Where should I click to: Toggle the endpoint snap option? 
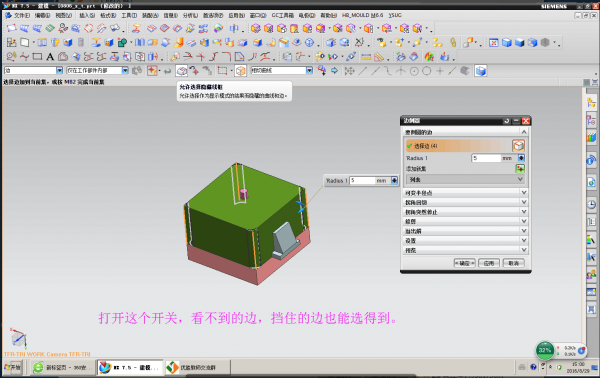pos(362,71)
